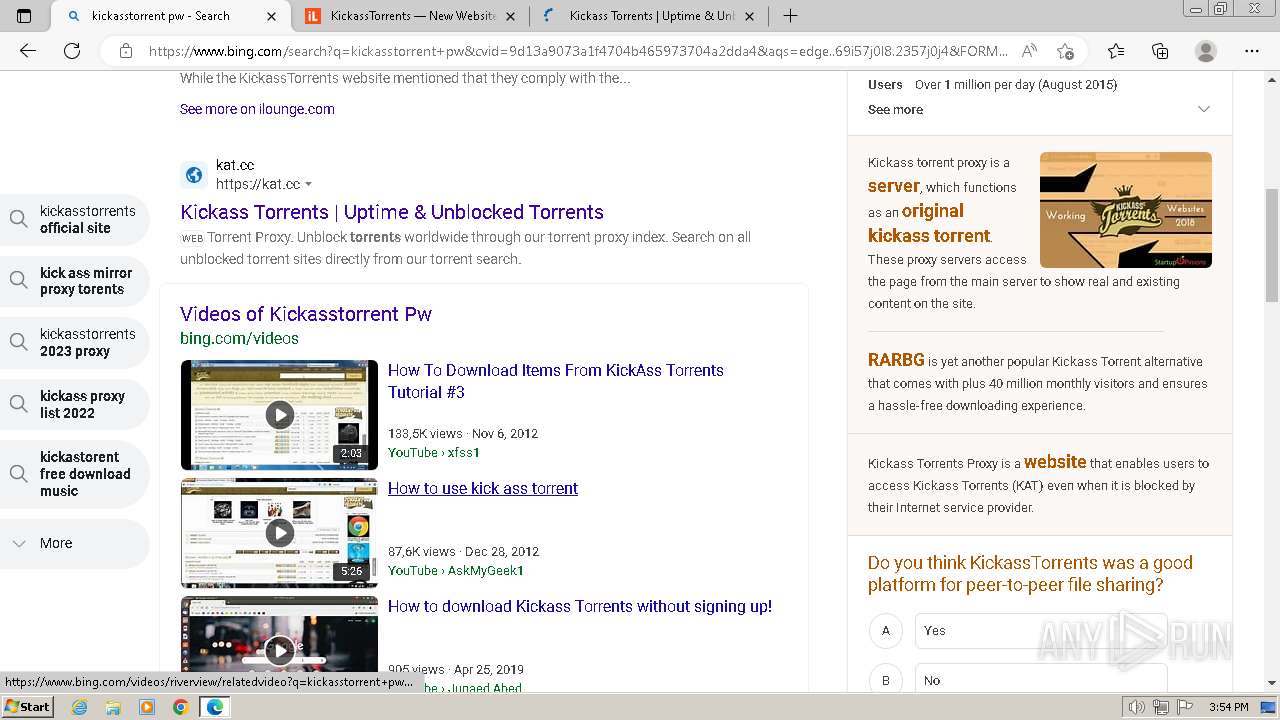Expand More related searches

pyautogui.click(x=75, y=543)
